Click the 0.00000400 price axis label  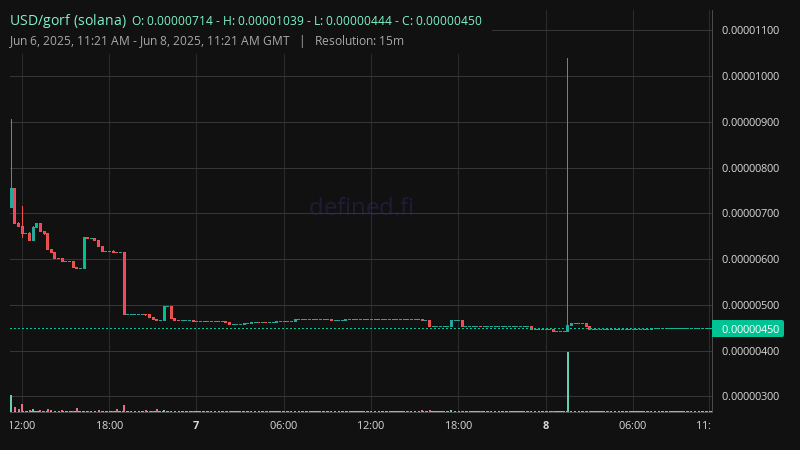751,351
